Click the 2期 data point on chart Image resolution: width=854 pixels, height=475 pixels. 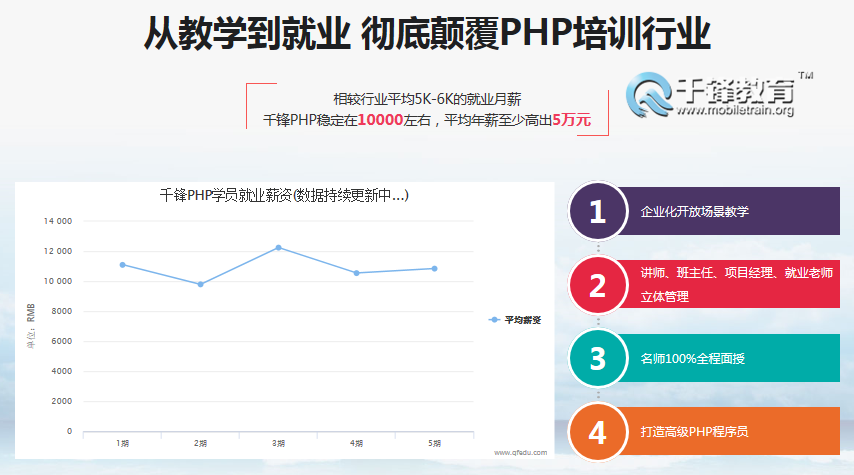pyautogui.click(x=200, y=284)
